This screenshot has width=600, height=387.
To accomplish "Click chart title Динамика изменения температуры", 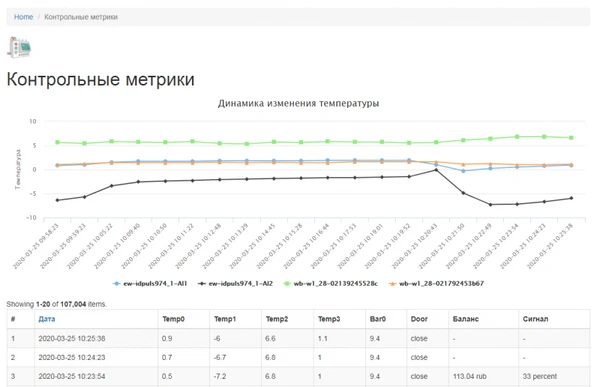I will coord(298,103).
